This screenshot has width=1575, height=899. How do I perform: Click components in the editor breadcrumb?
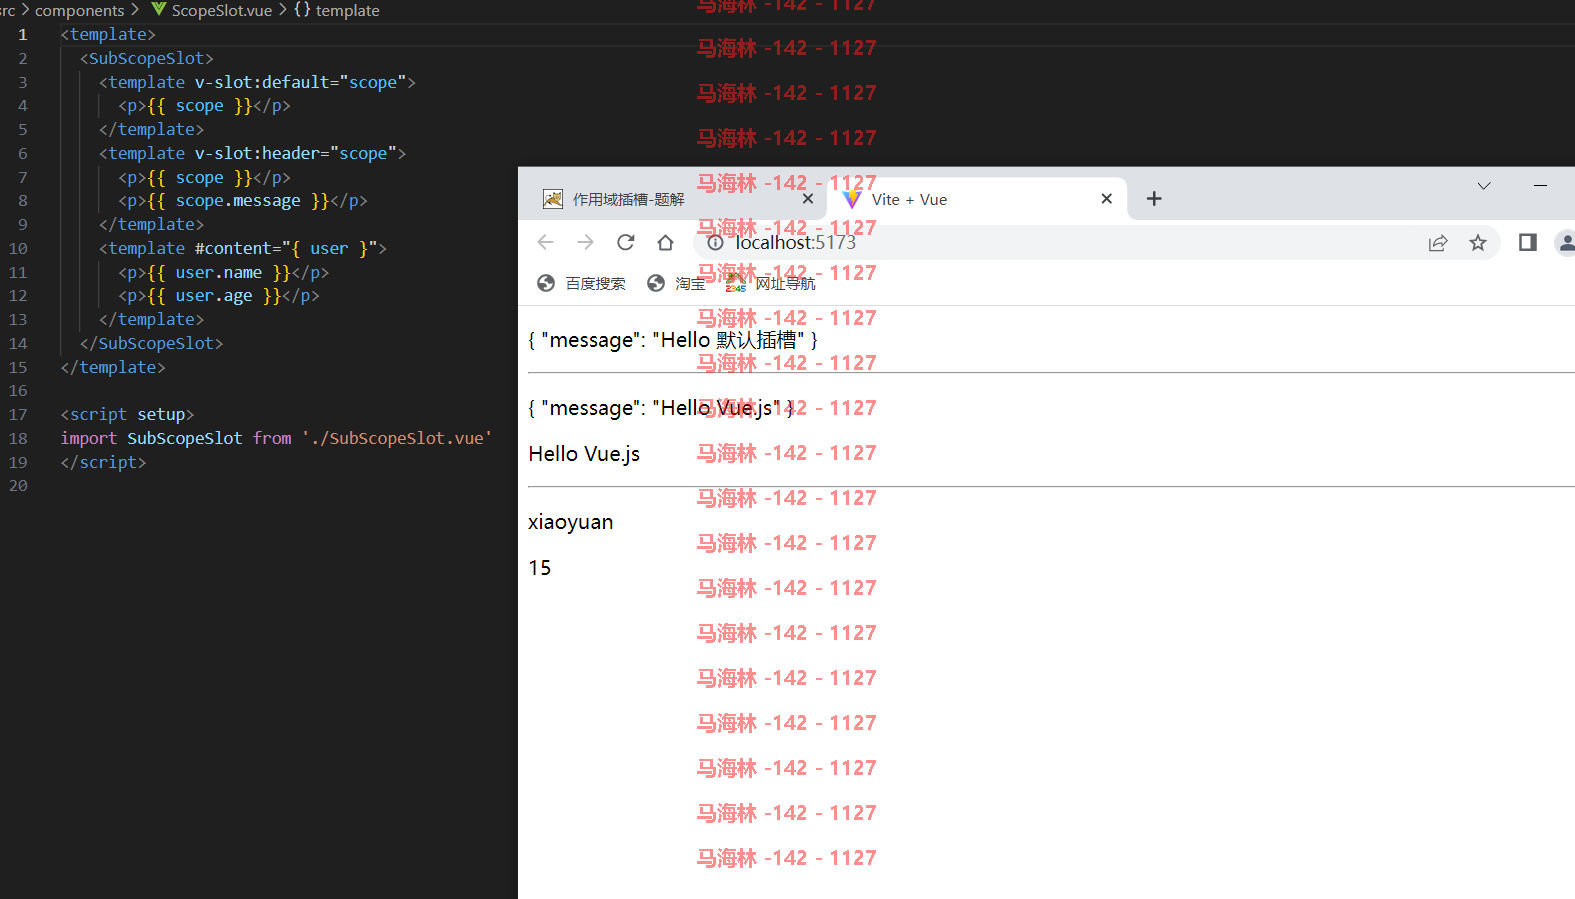coord(79,10)
